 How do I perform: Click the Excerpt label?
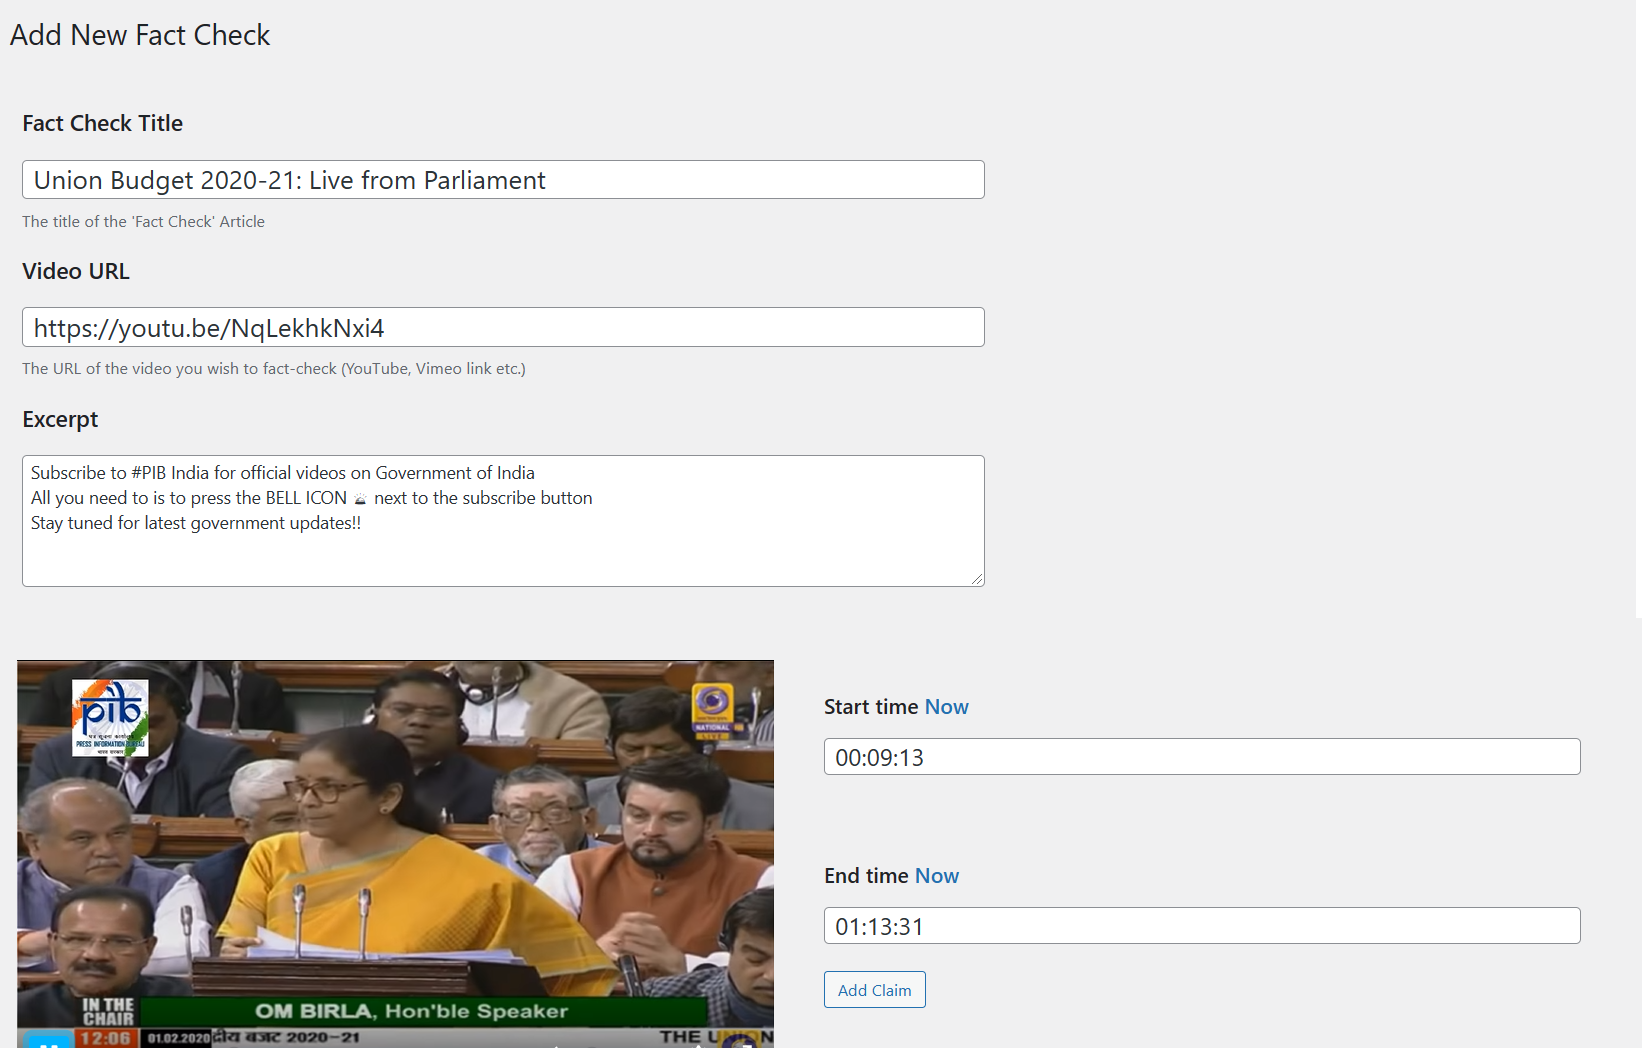tap(60, 420)
